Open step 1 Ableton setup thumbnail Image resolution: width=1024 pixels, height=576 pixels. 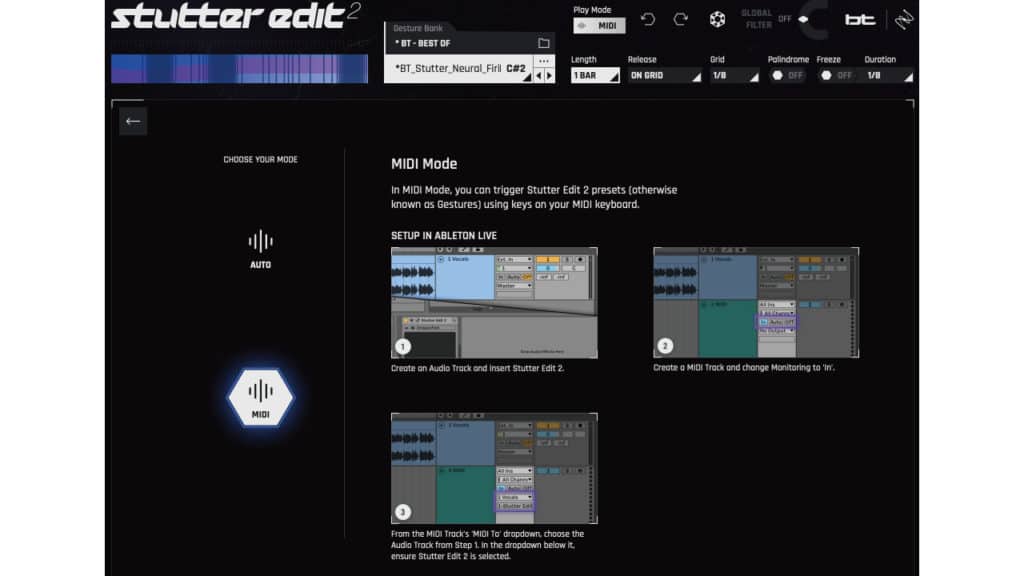pyautogui.click(x=494, y=302)
